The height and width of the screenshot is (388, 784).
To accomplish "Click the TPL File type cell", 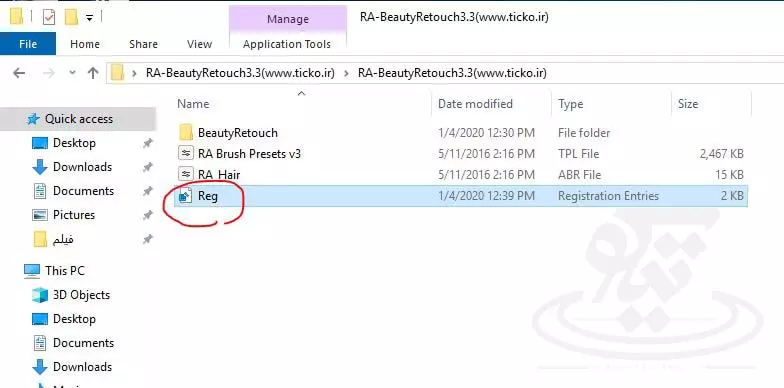I will (578, 154).
